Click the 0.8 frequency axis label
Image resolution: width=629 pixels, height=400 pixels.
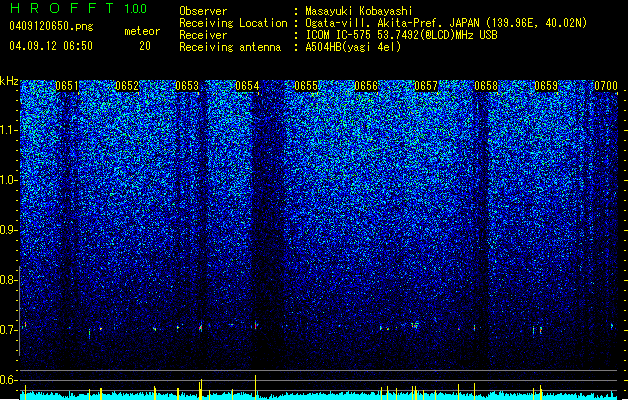[x=9, y=280]
